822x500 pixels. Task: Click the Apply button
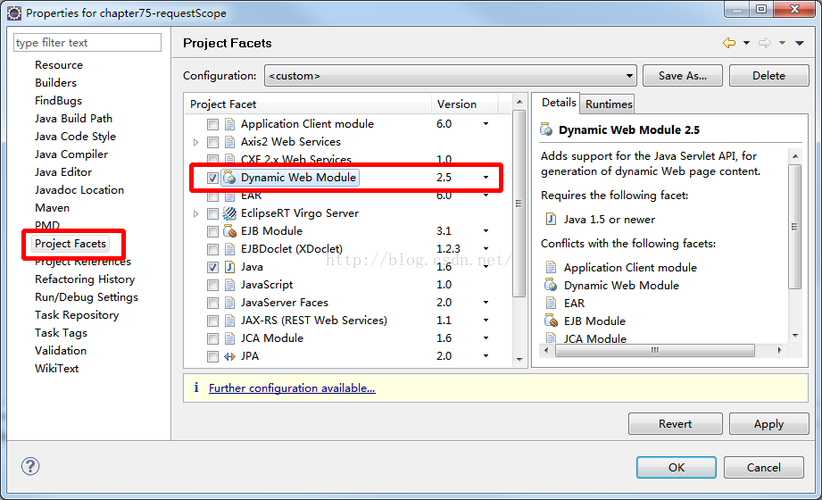pos(768,424)
